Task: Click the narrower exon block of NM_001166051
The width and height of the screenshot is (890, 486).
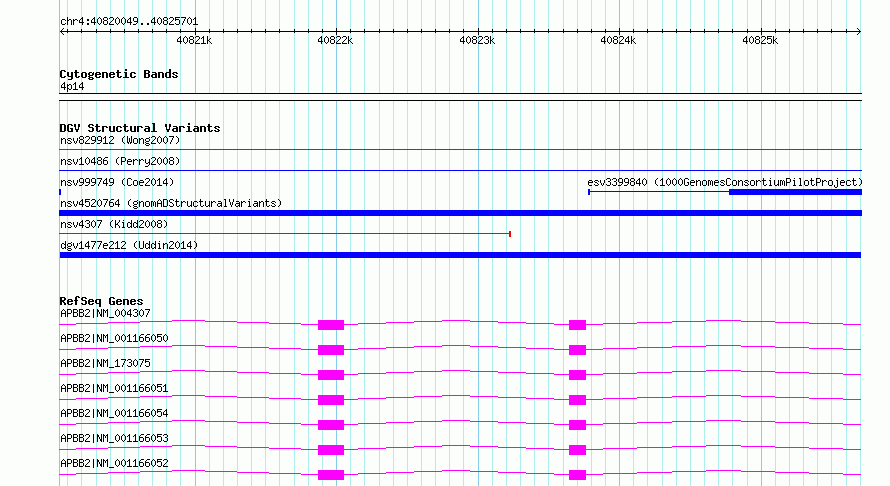Action: [x=577, y=400]
